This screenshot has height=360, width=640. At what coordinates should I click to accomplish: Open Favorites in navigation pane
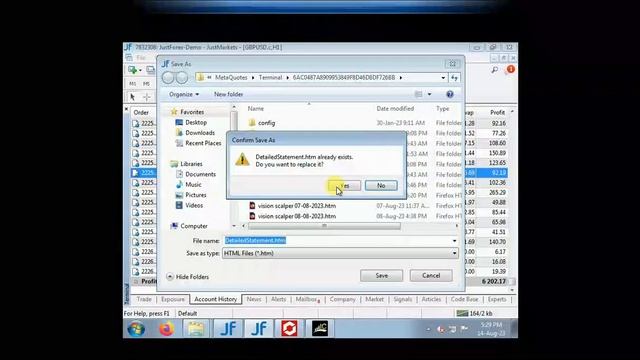coord(192,112)
